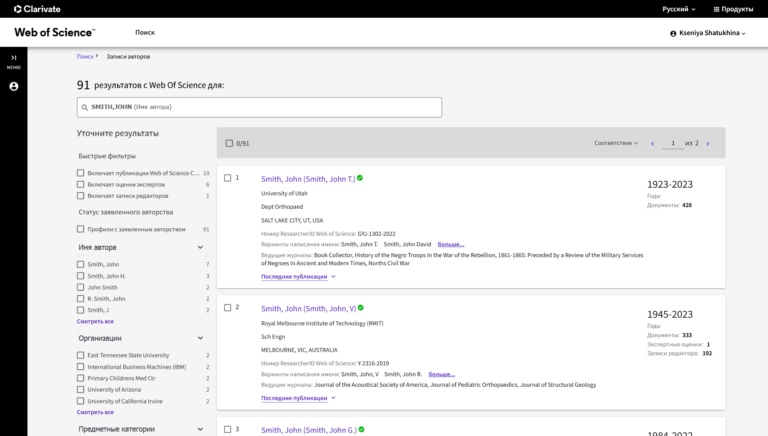
Task: Click green verified badge for Smith, John V
Action: (361, 308)
